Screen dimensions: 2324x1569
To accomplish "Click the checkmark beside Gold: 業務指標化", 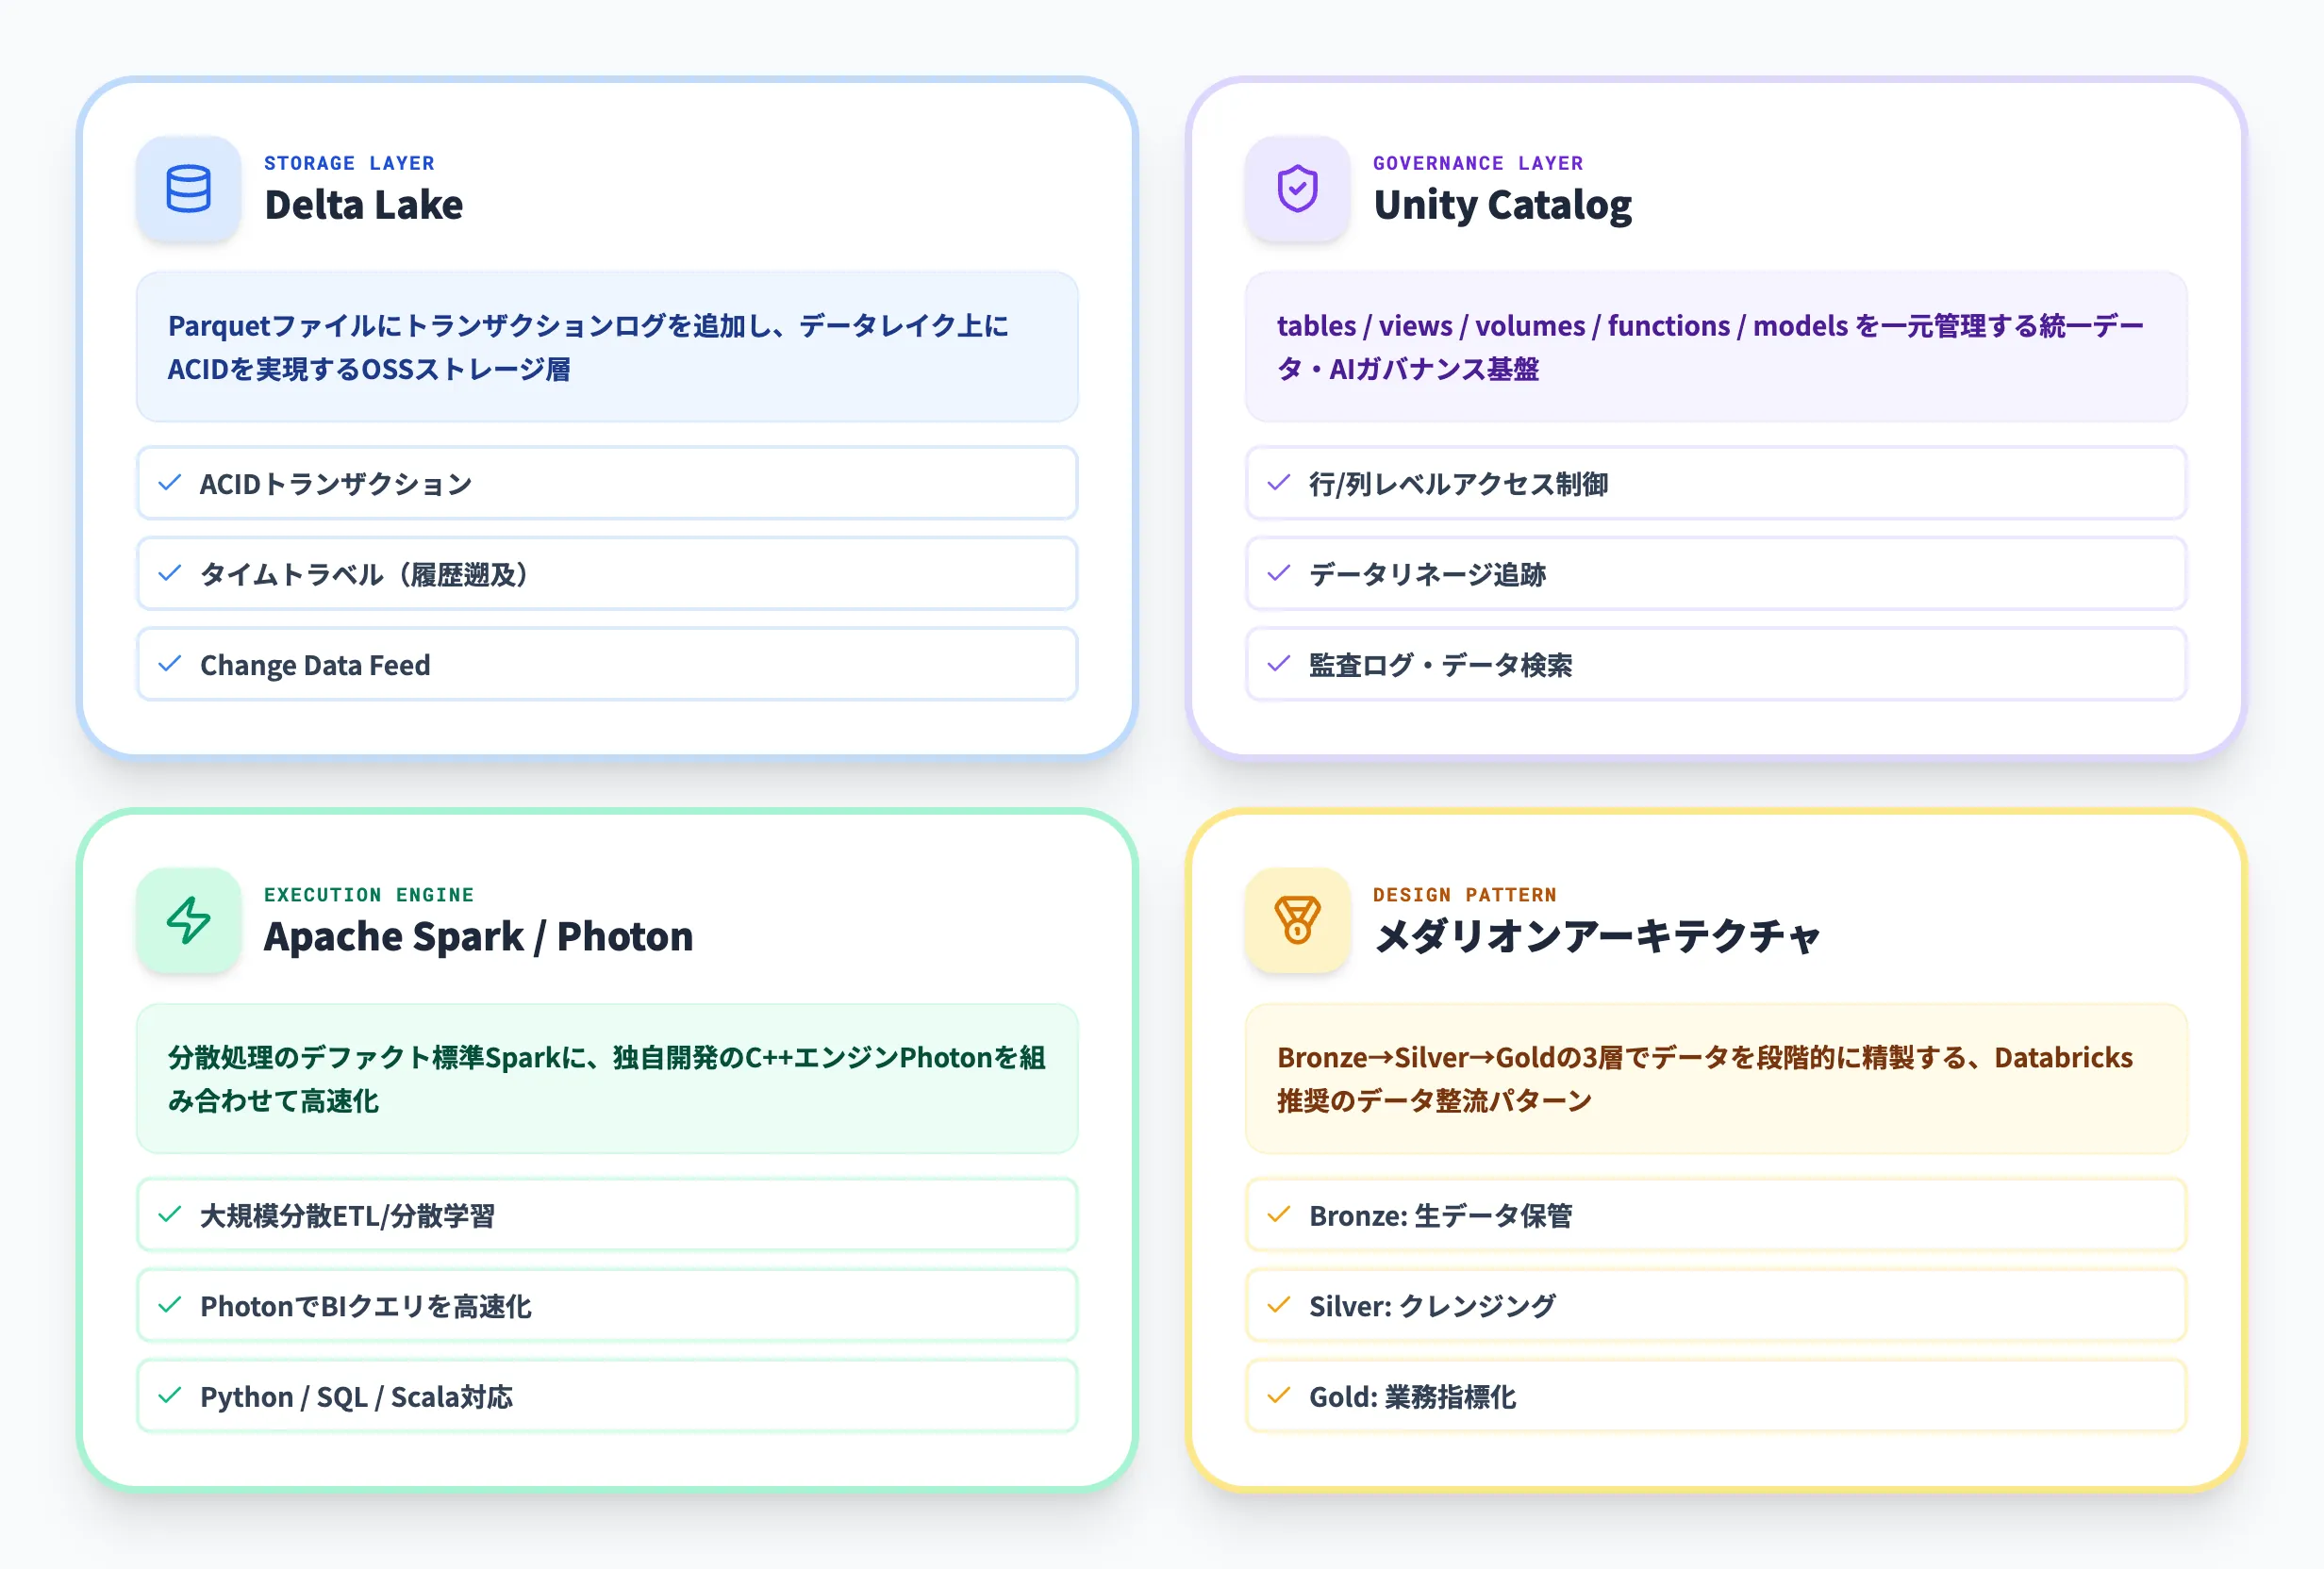I will (x=1278, y=1396).
